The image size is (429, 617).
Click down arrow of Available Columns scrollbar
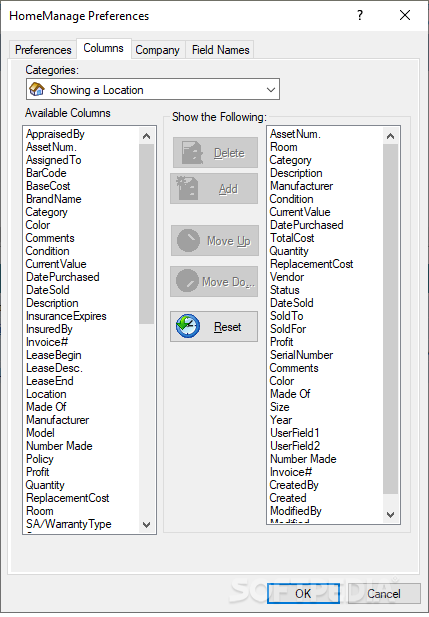[x=146, y=525]
